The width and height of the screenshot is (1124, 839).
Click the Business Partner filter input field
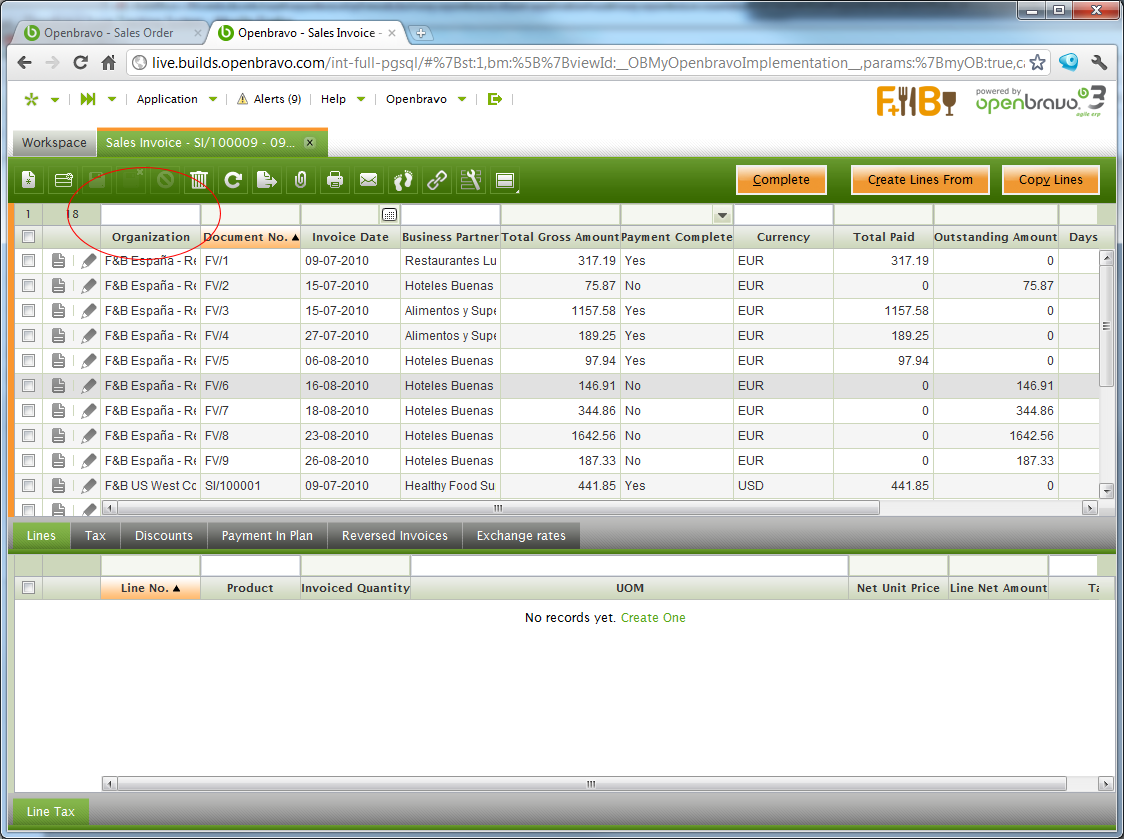point(450,214)
